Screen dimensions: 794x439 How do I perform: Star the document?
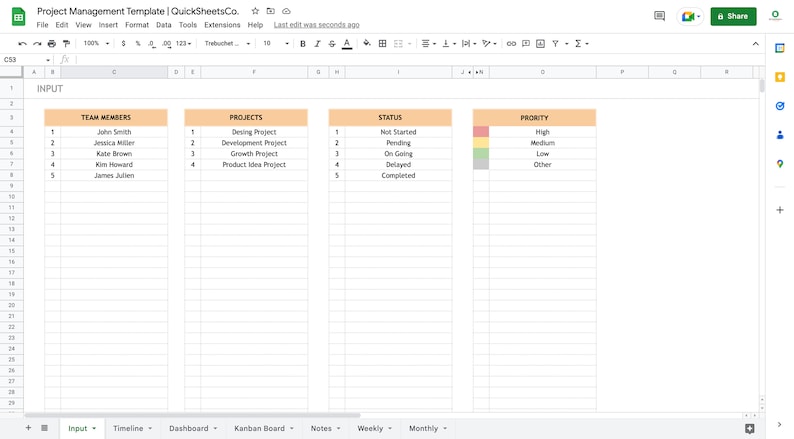[x=255, y=11]
